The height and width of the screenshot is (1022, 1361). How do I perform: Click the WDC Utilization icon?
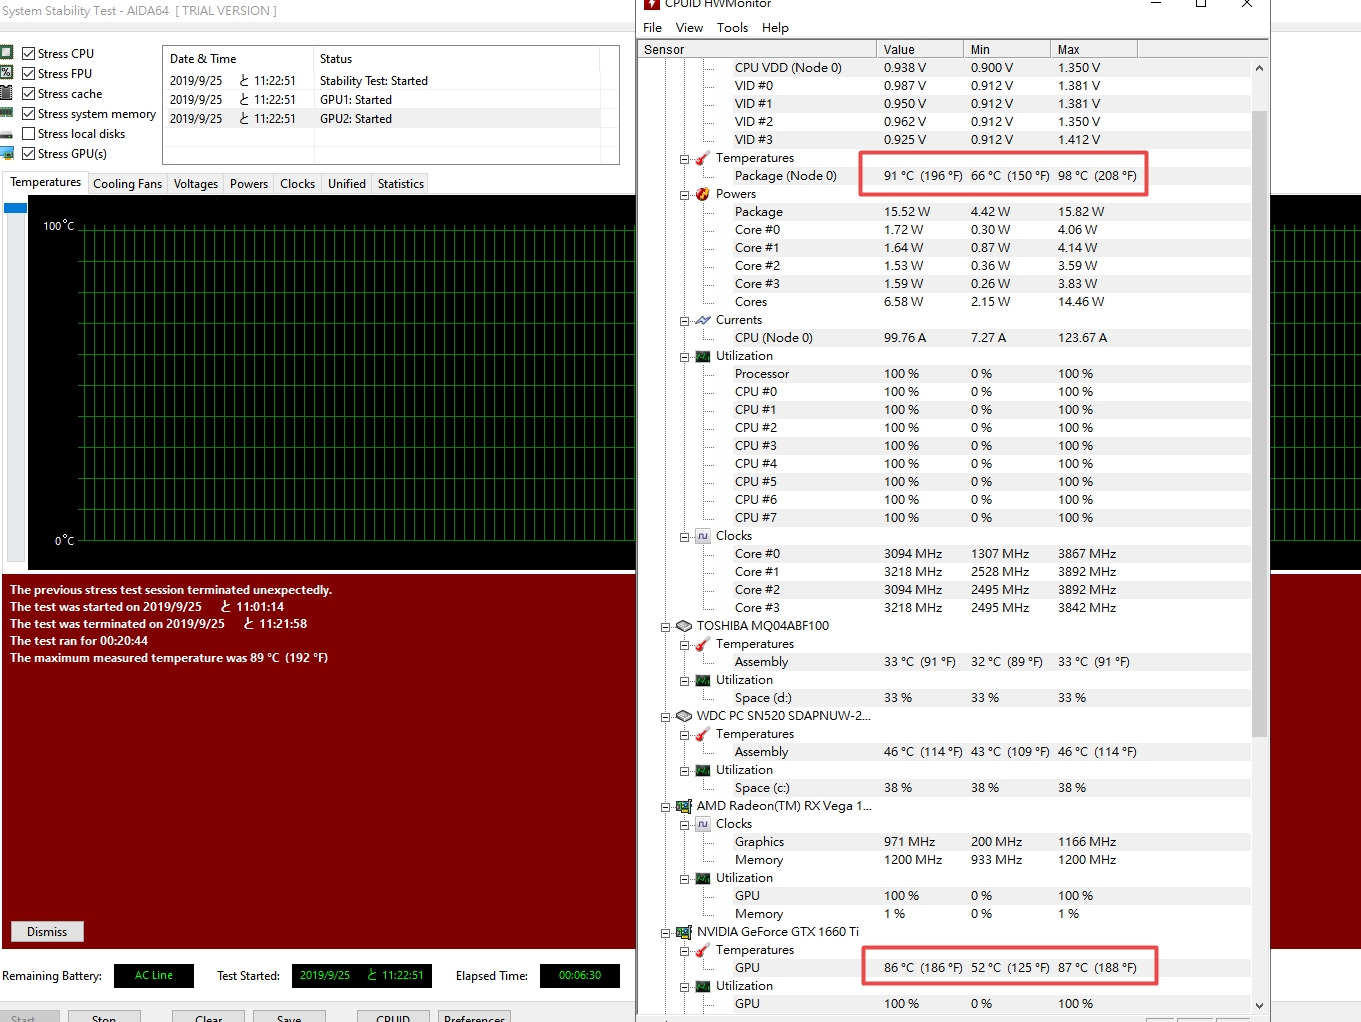click(x=703, y=770)
